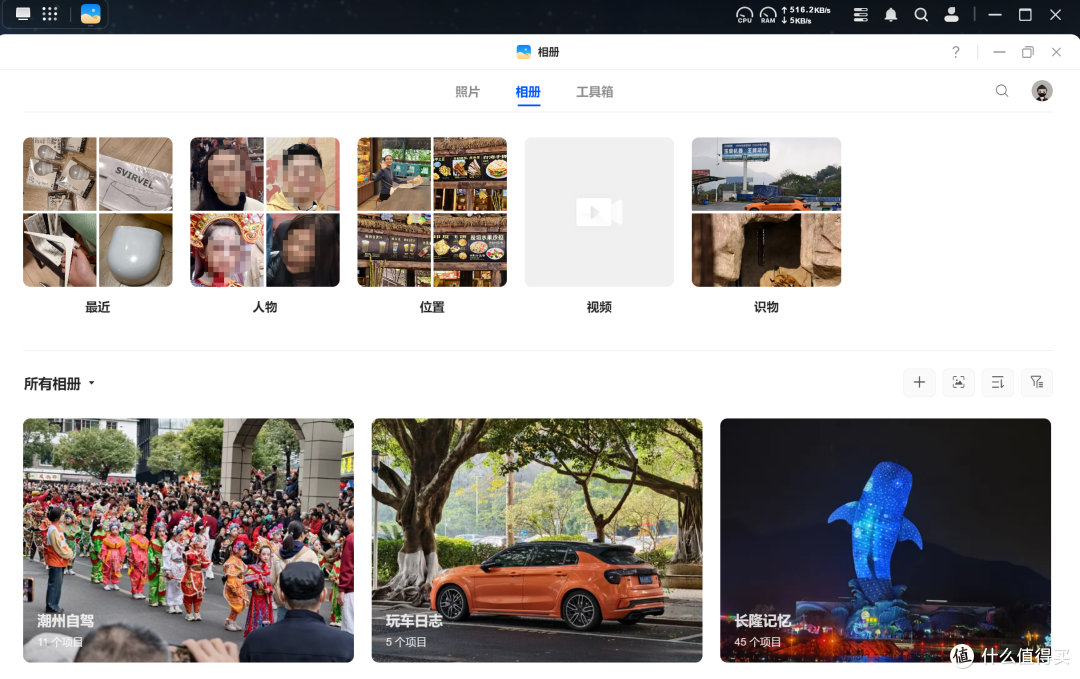
Task: Expand the 所有相册 dropdown
Action: [59, 384]
